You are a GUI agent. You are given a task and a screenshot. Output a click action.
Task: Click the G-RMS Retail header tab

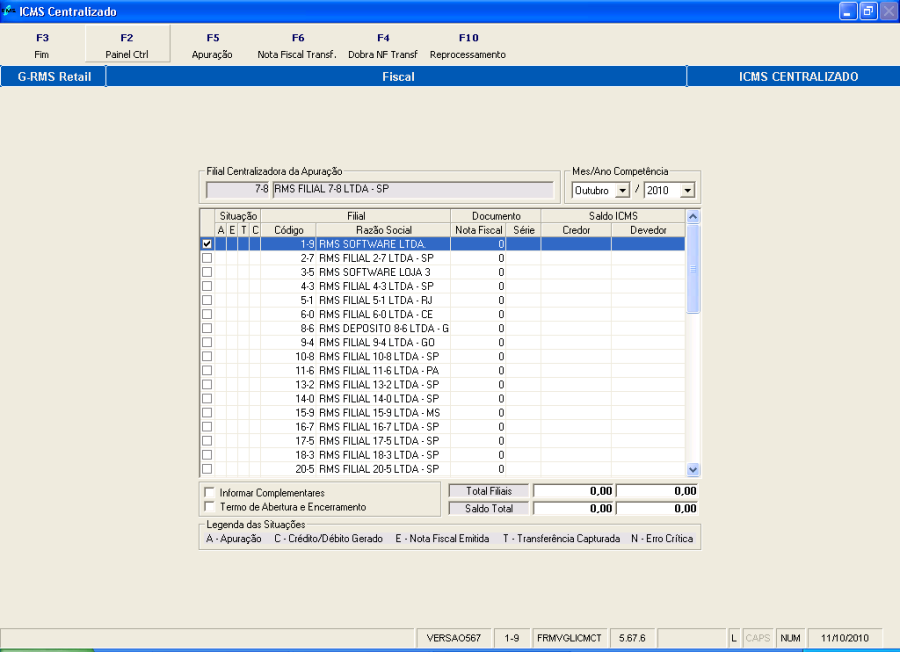tap(54, 76)
